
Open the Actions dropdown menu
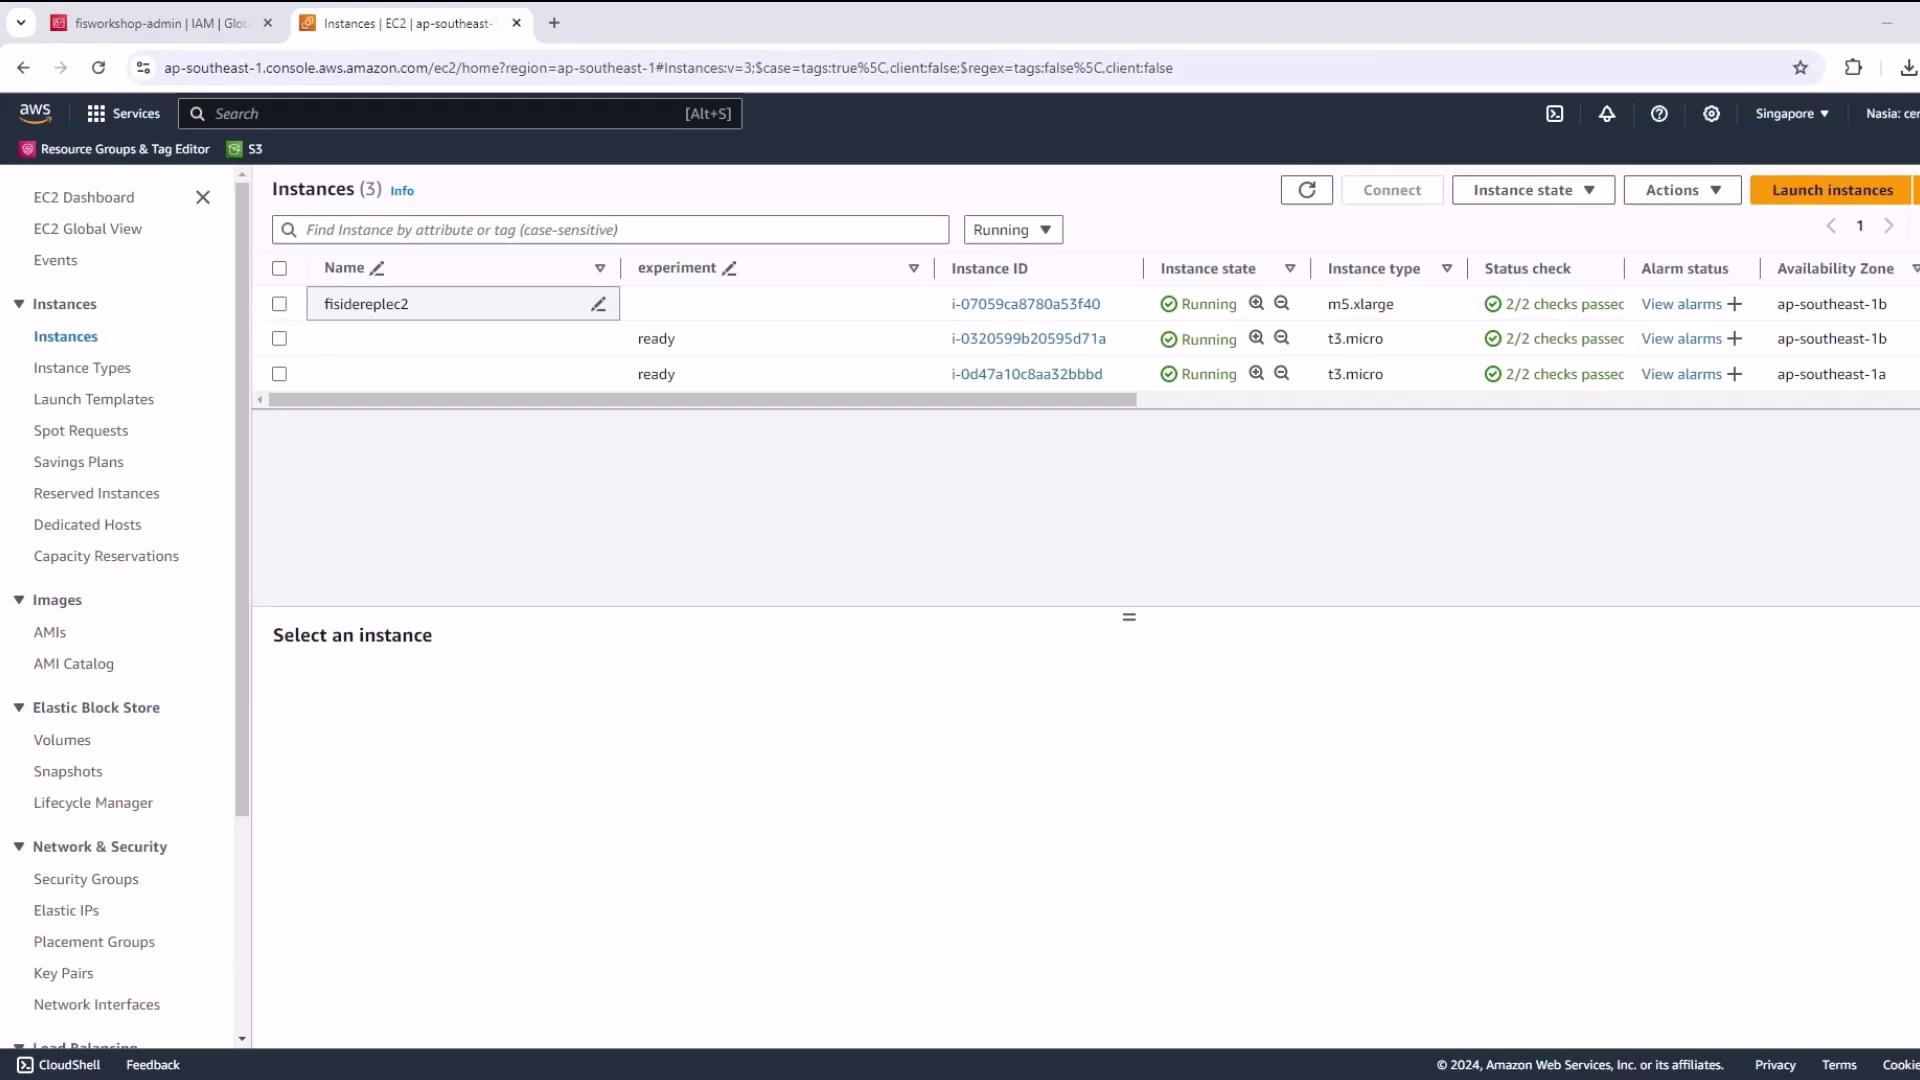(x=1682, y=190)
